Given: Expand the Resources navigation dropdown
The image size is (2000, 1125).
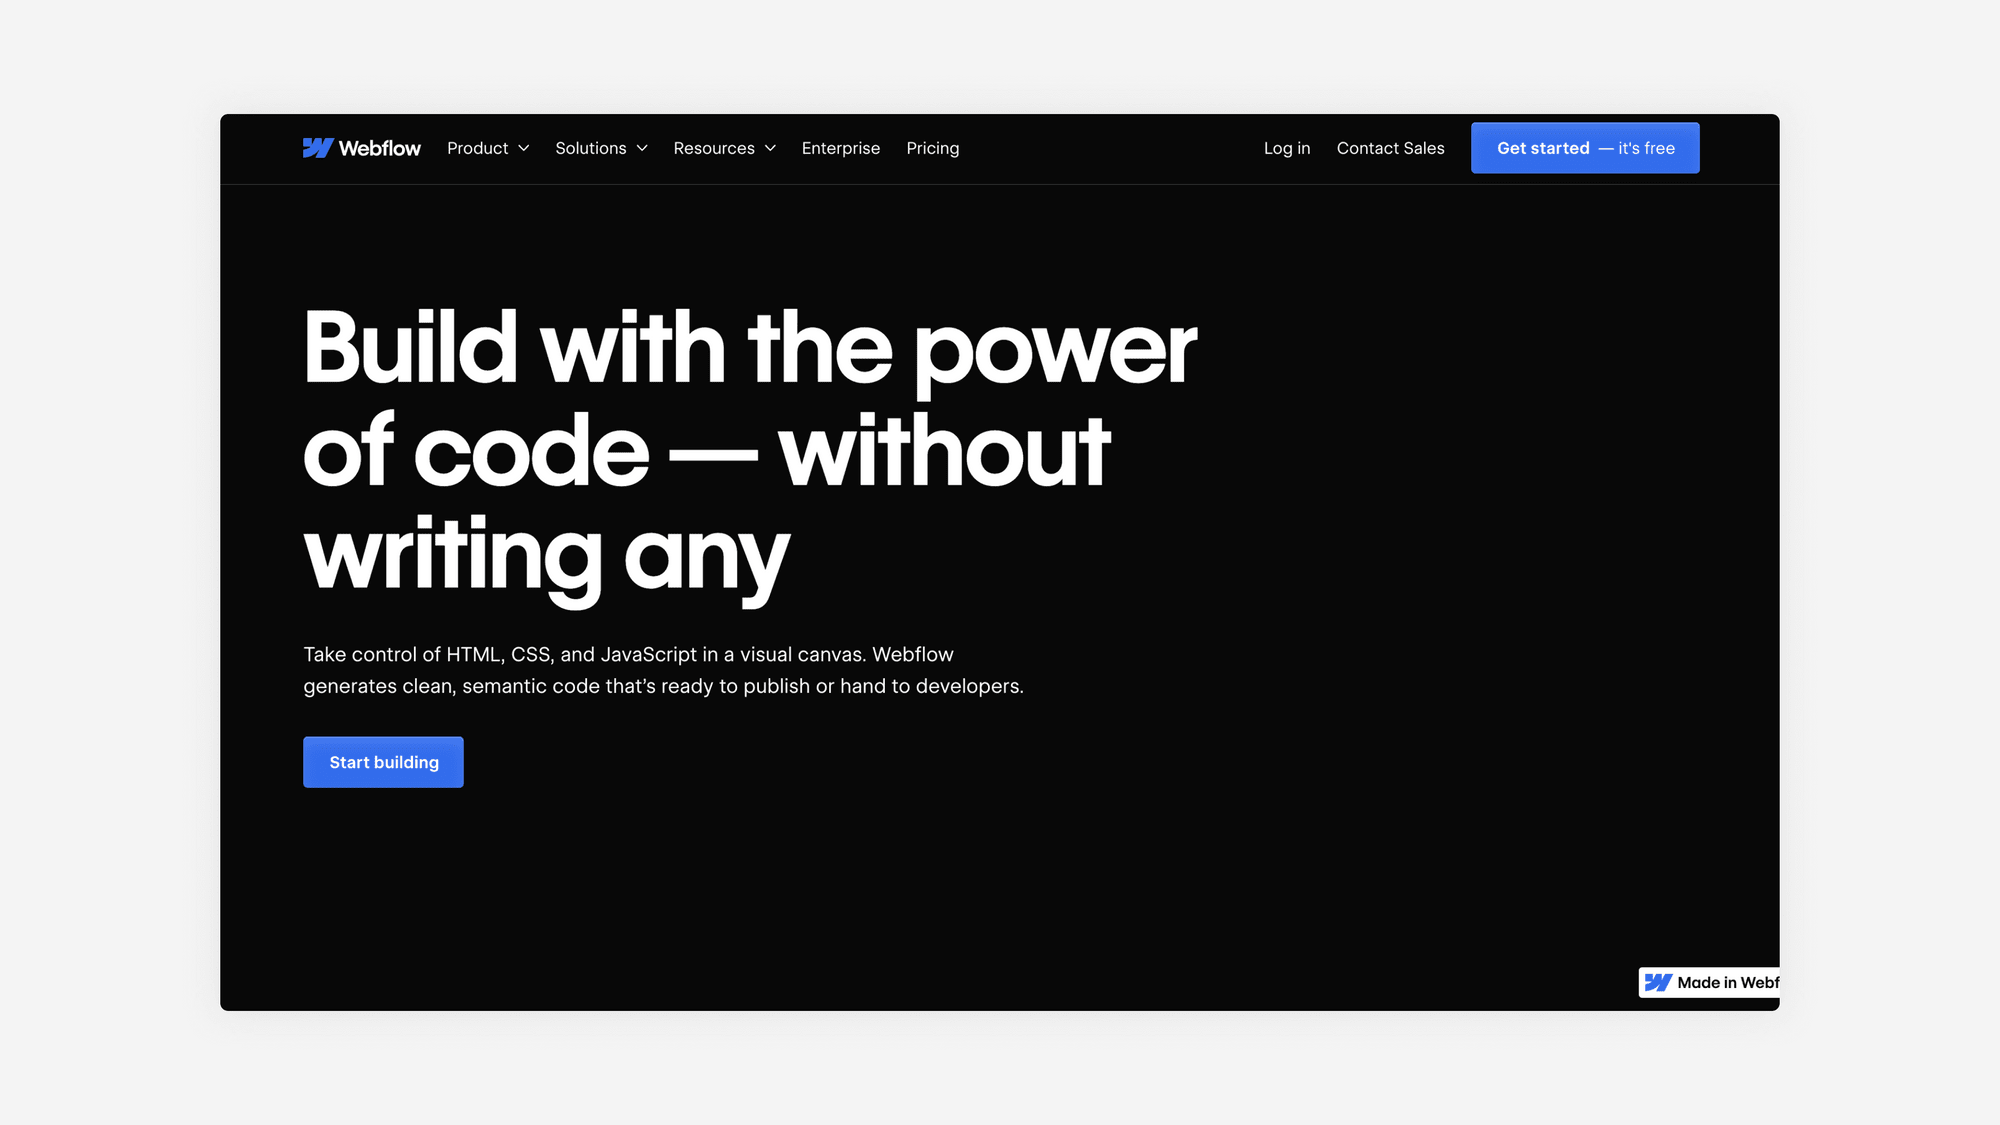Looking at the screenshot, I should (x=724, y=148).
